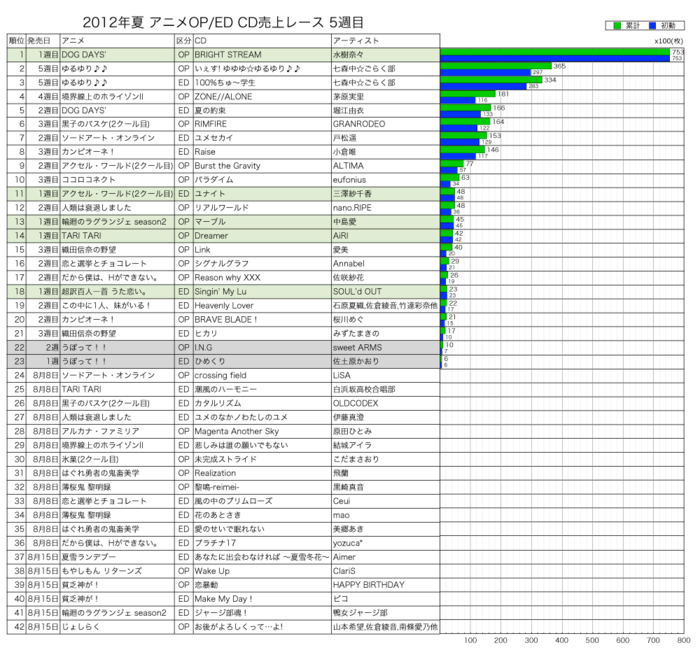Image resolution: width=700 pixels, height=650 pixels.
Task: Select artist cell 水樹奈々
Action: [x=386, y=54]
